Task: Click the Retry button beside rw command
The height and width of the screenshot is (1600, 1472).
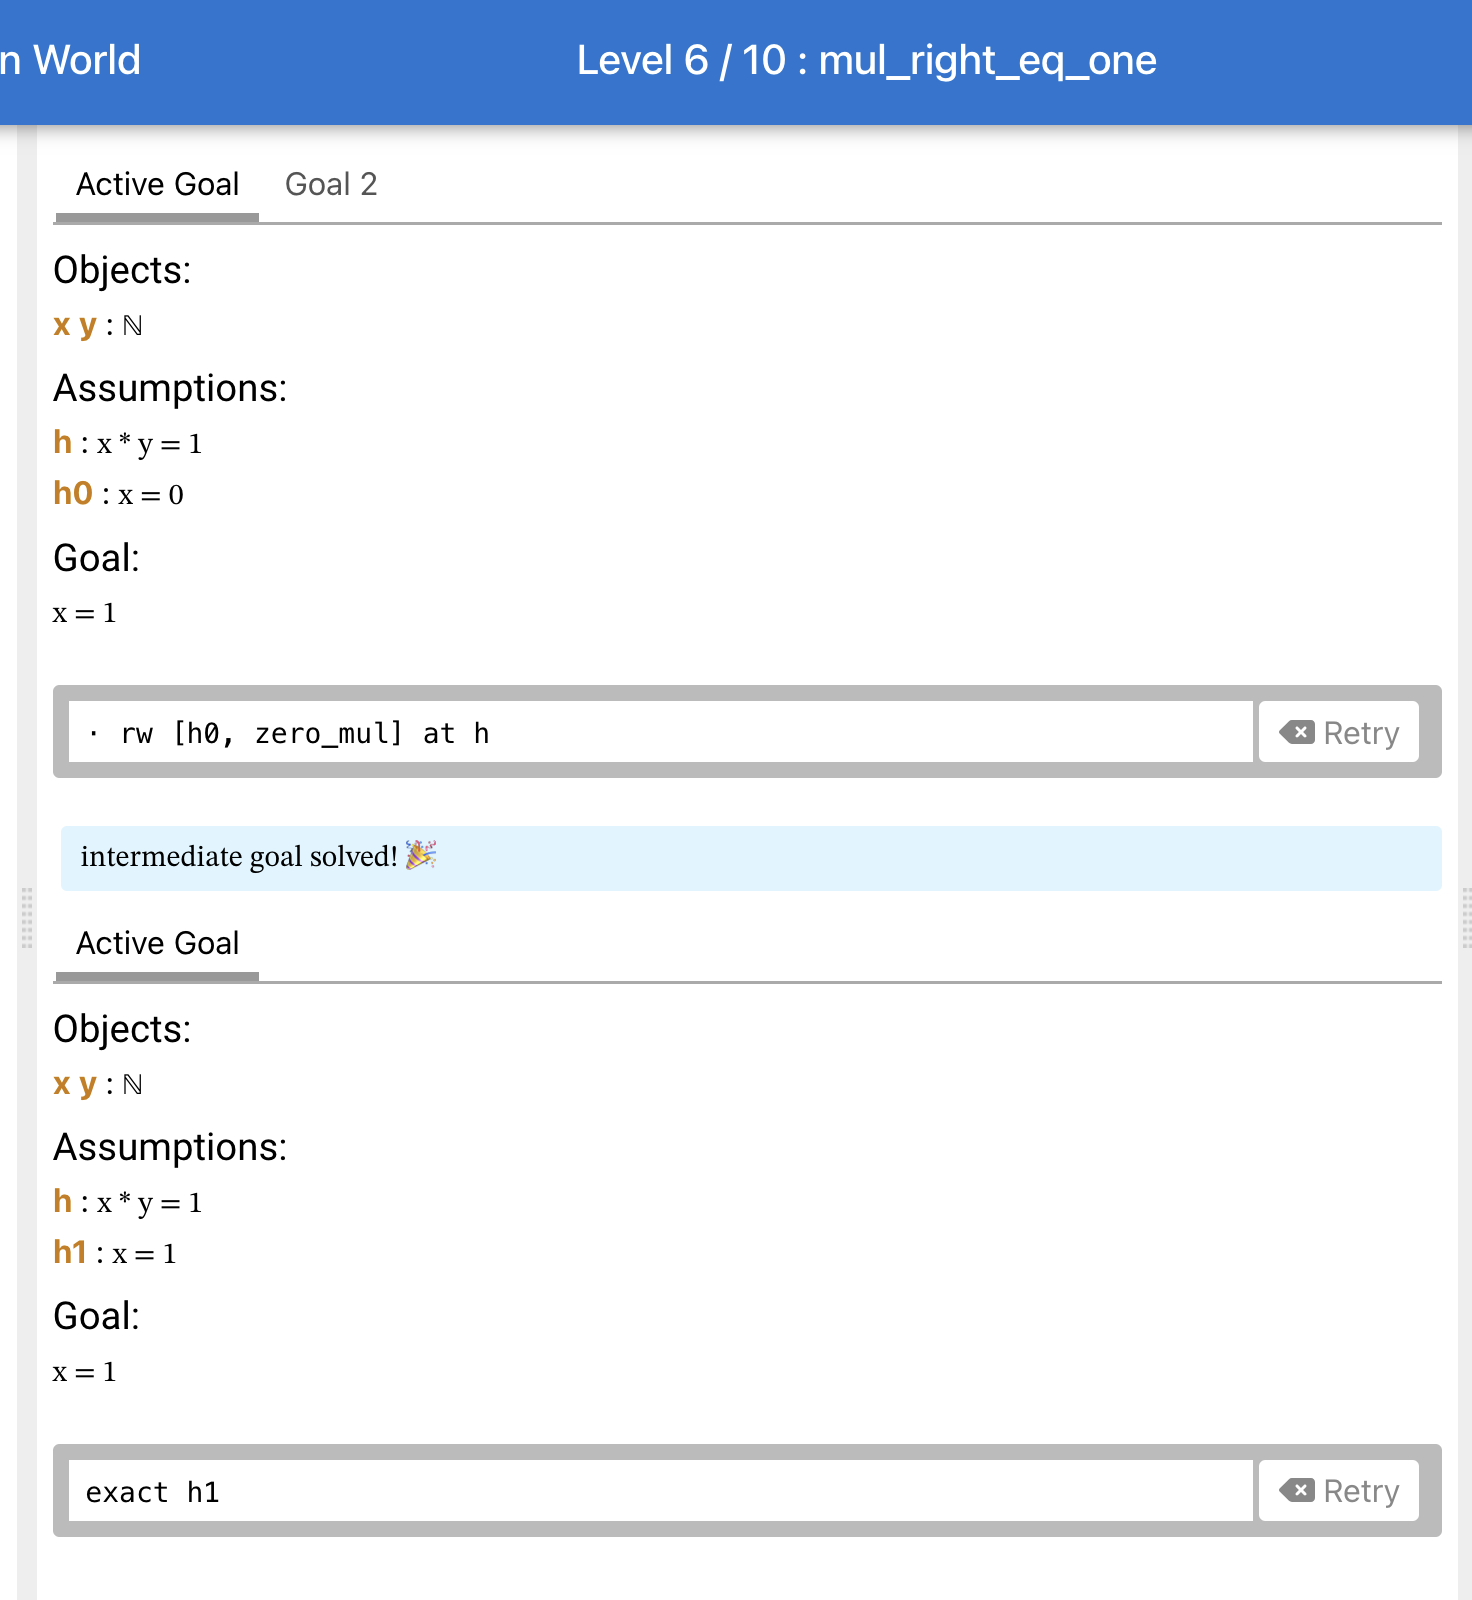Action: pos(1338,732)
